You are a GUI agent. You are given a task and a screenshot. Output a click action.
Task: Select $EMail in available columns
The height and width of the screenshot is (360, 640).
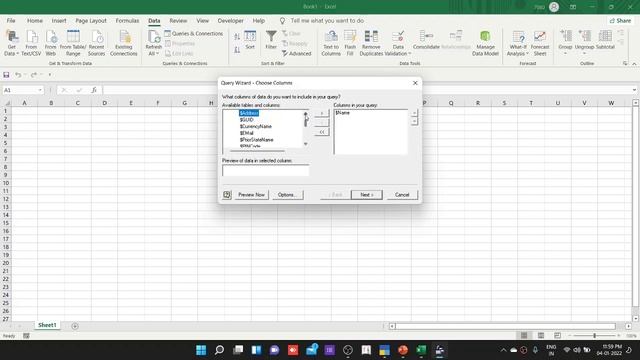point(247,133)
